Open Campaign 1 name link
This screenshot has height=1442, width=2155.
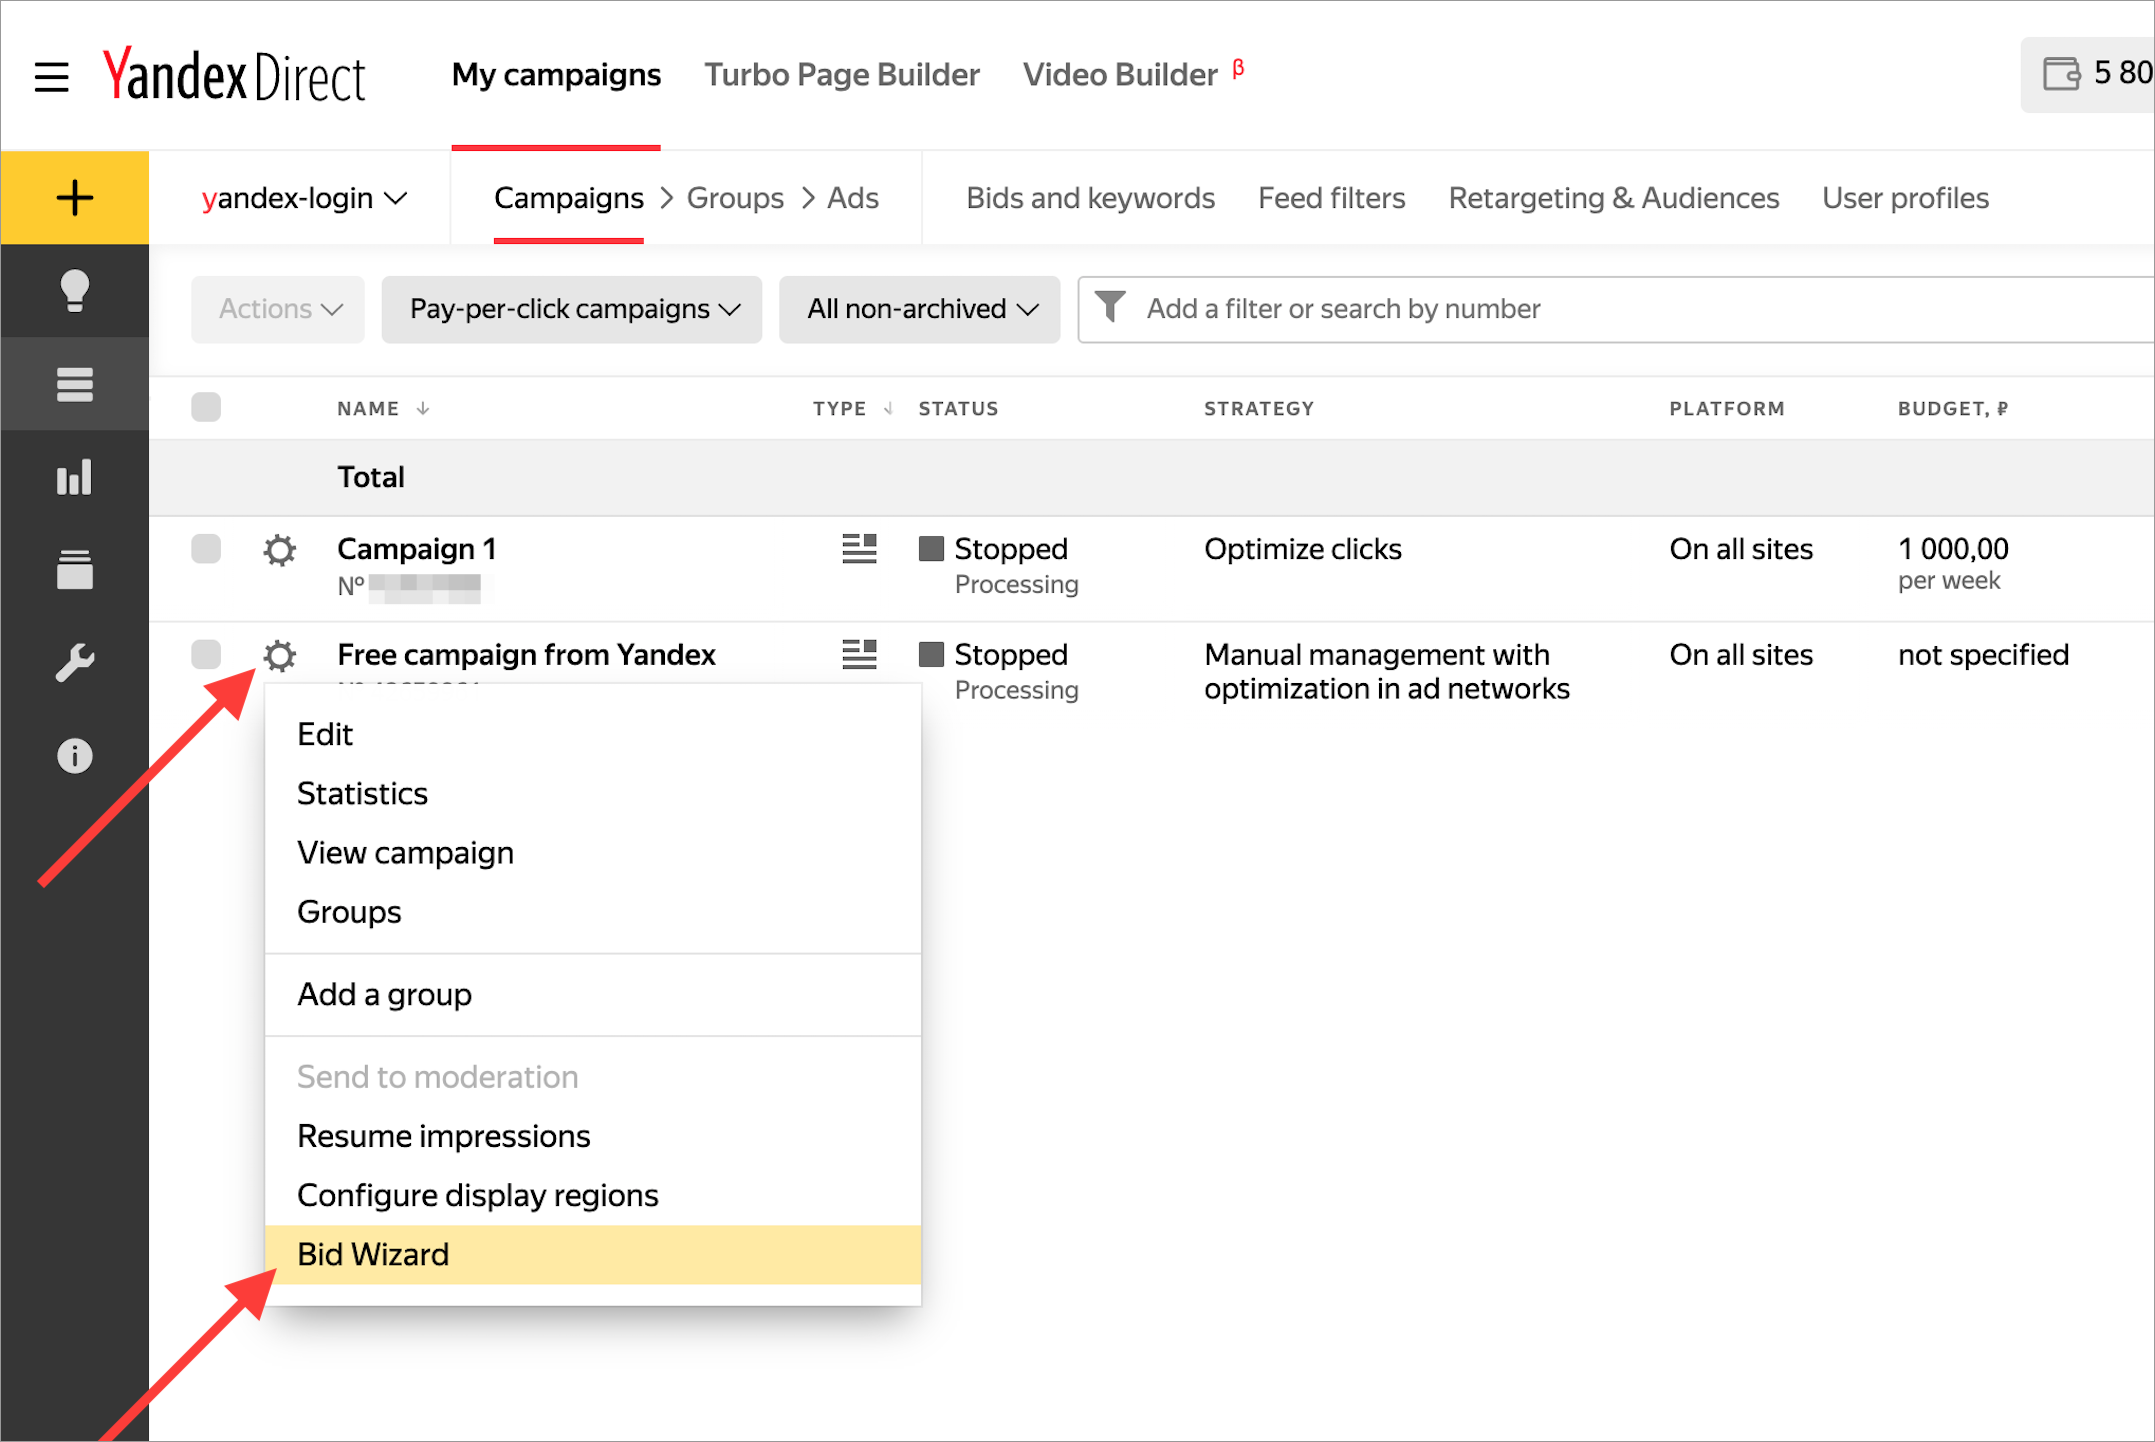(x=417, y=549)
